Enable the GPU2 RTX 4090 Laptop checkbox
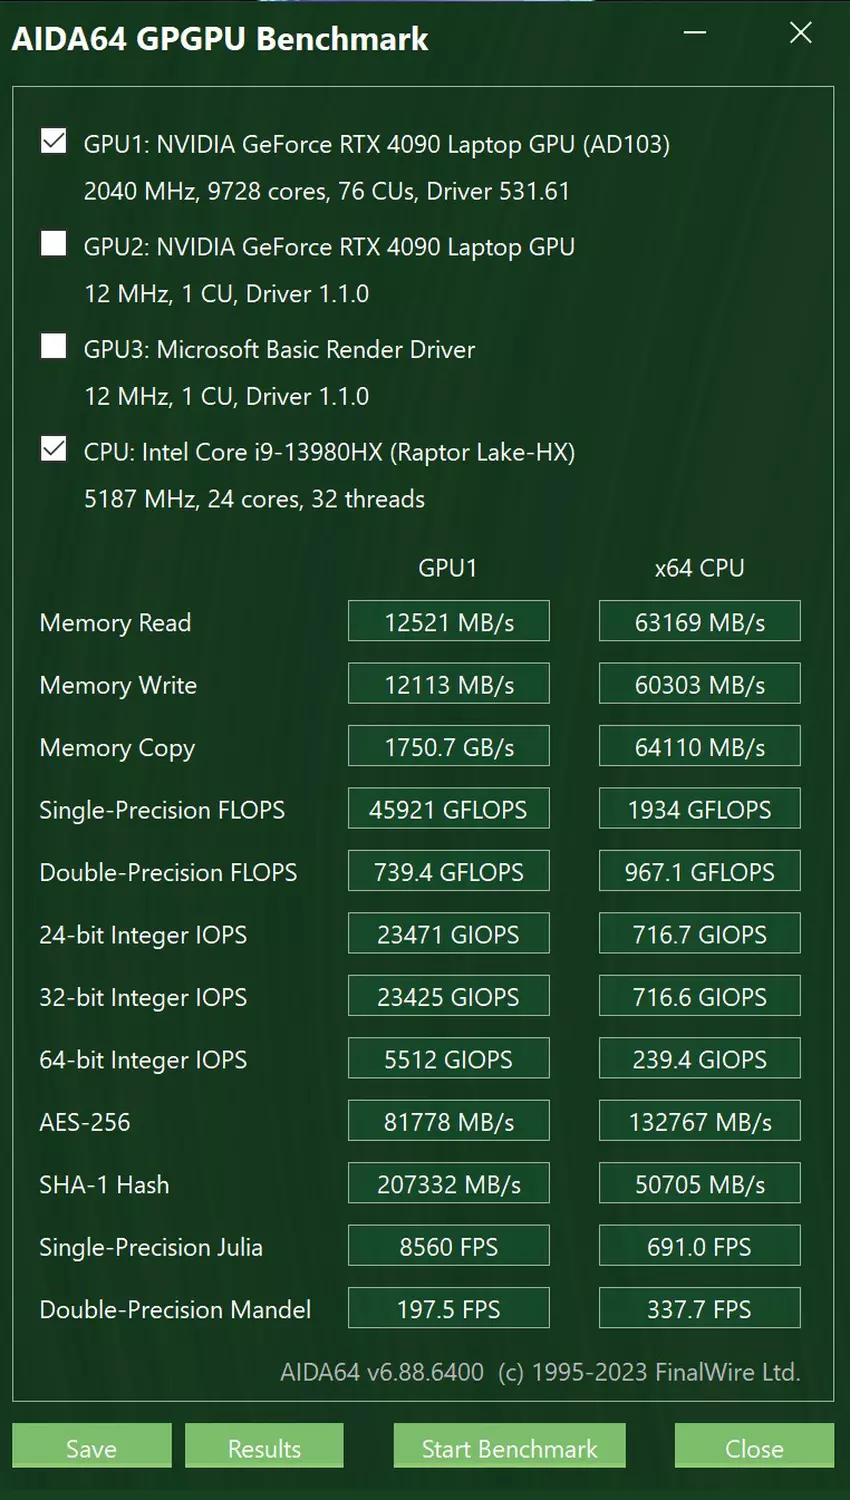This screenshot has height=1500, width=850. (54, 244)
